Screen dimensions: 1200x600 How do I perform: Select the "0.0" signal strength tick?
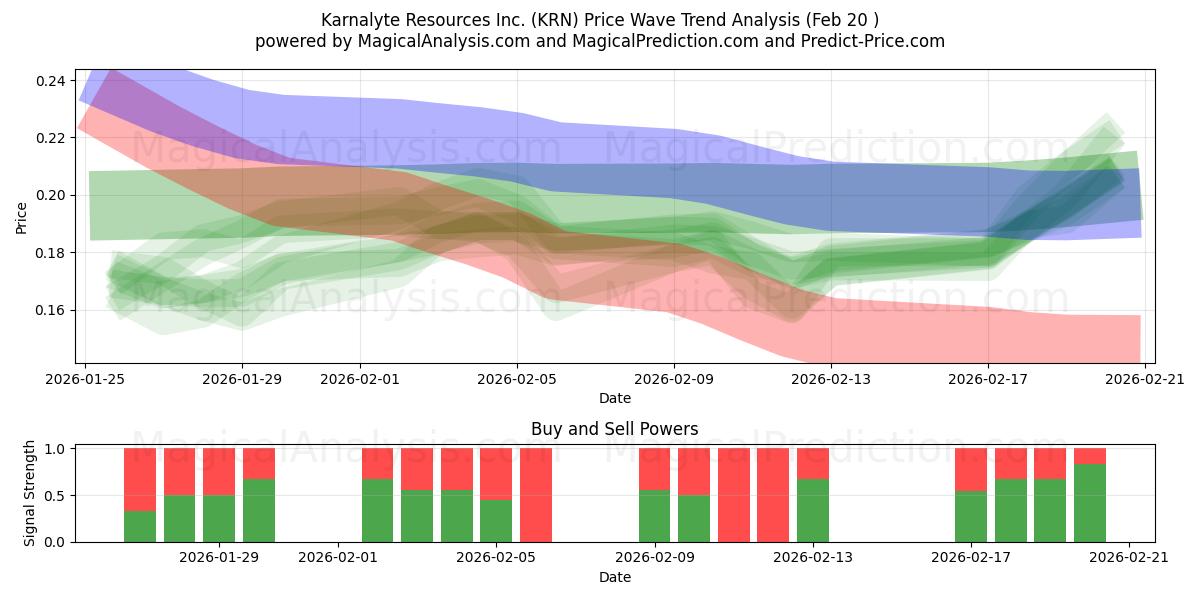coord(57,542)
